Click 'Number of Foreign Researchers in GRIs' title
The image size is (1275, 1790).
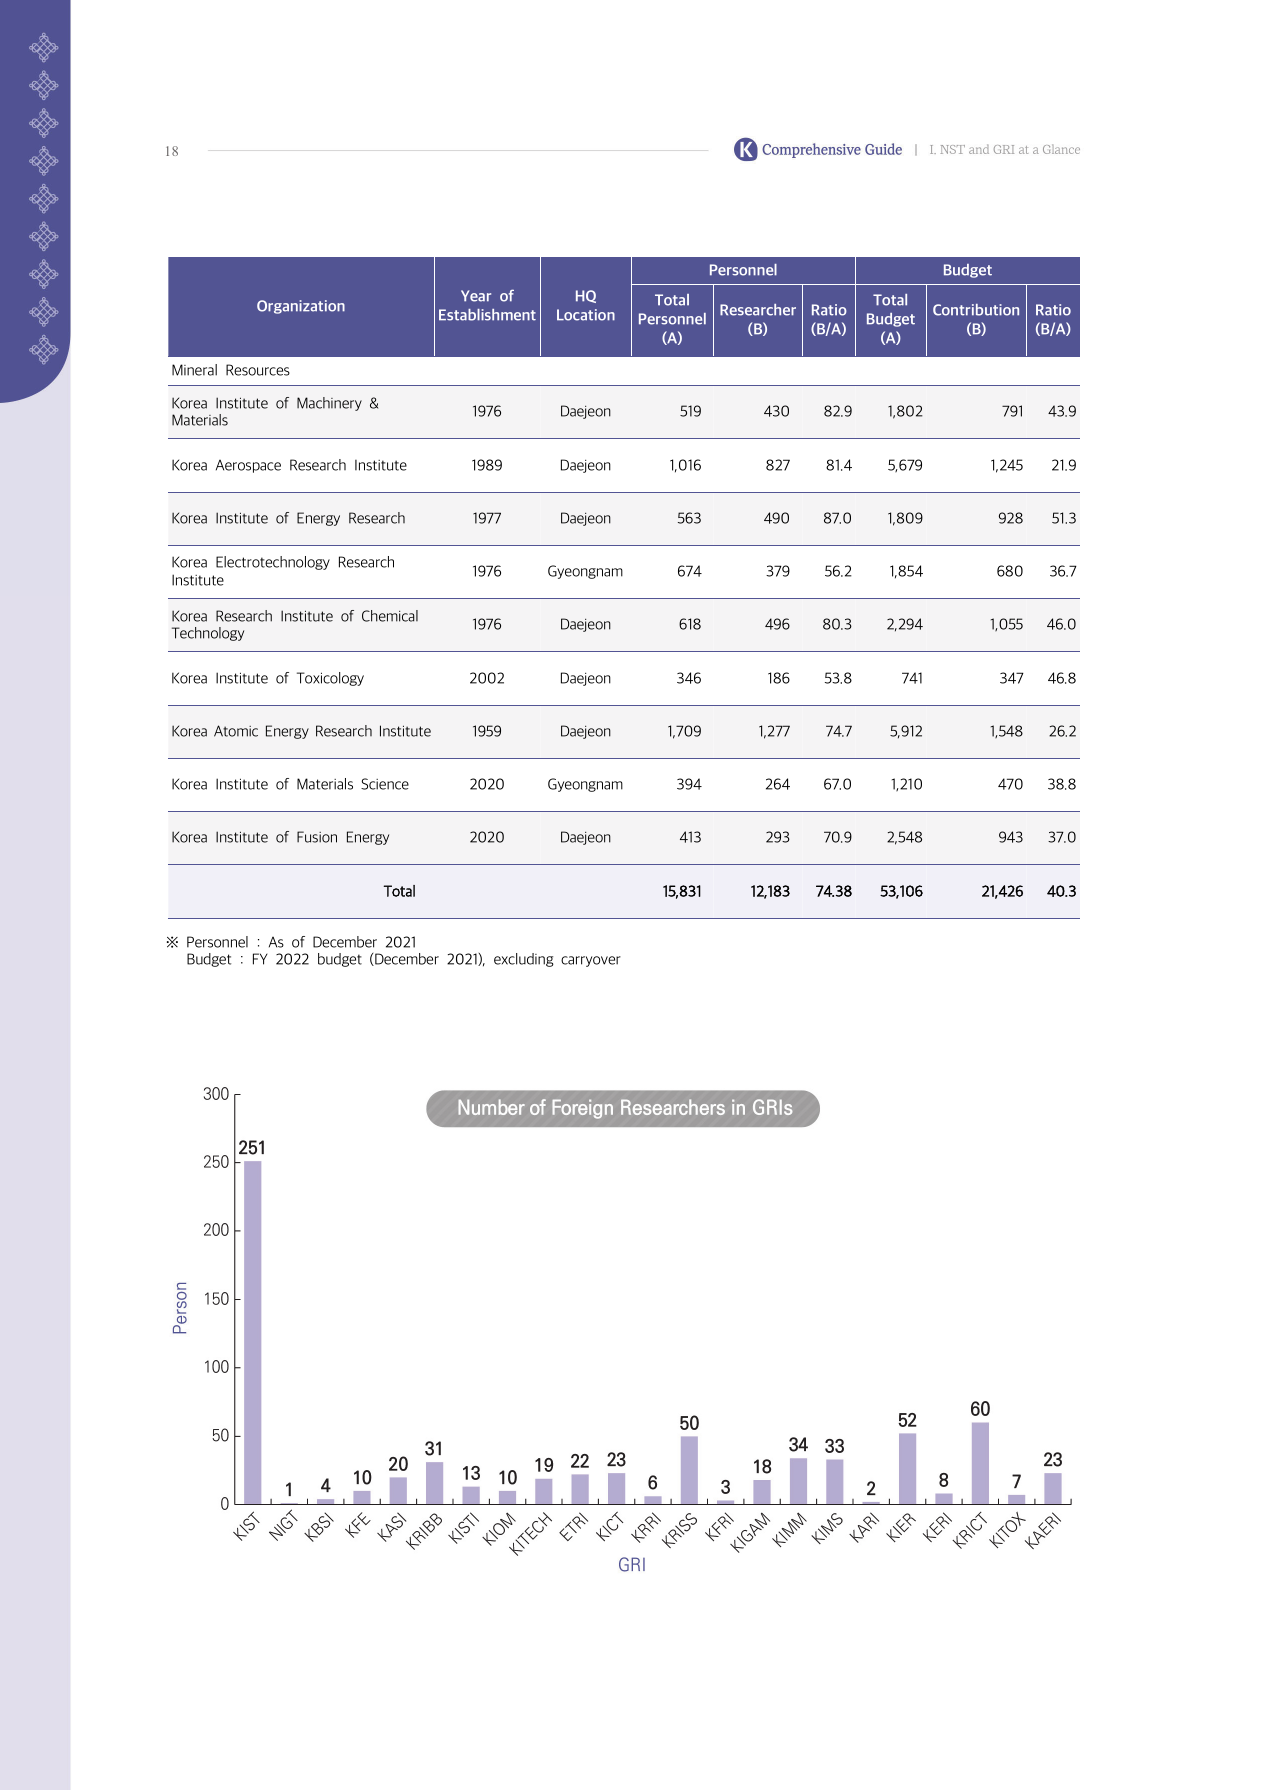coord(624,1108)
